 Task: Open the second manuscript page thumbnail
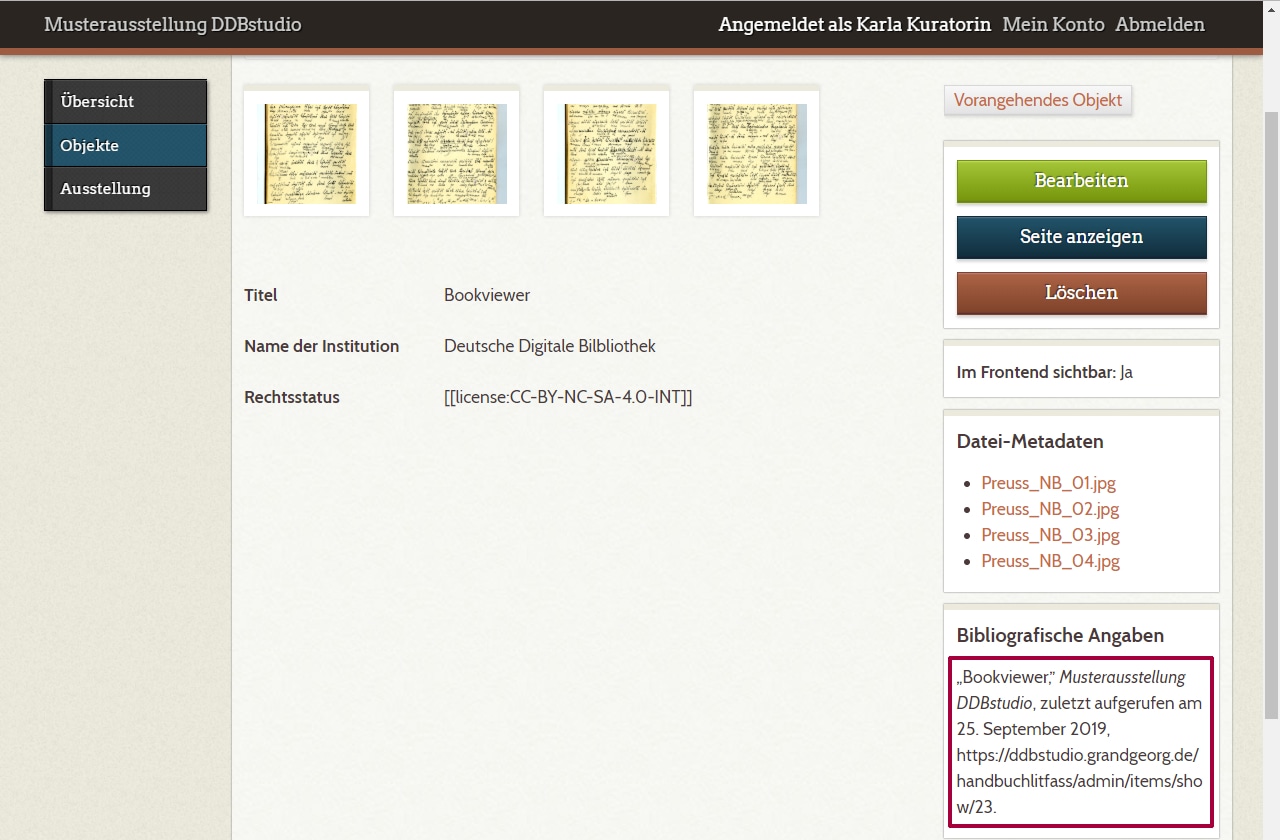[456, 153]
